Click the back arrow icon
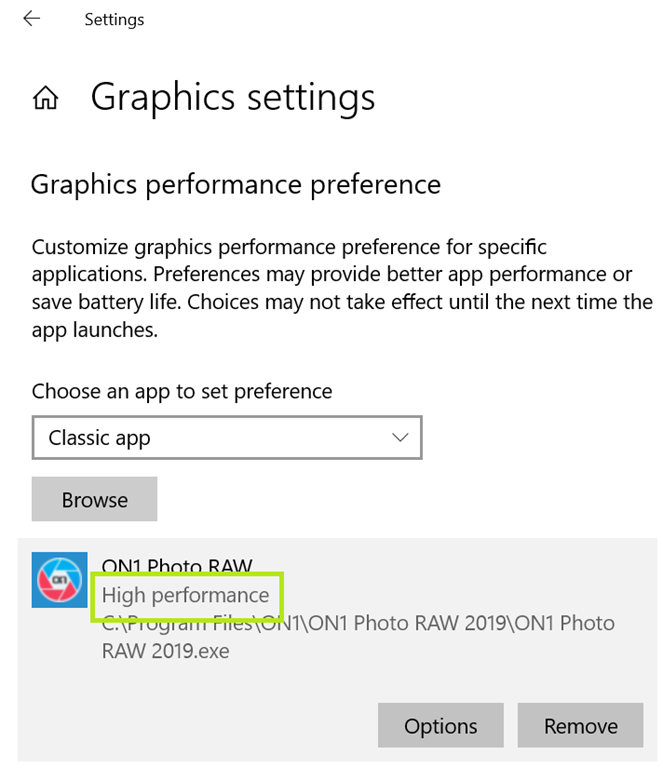The image size is (663, 768). click(31, 19)
